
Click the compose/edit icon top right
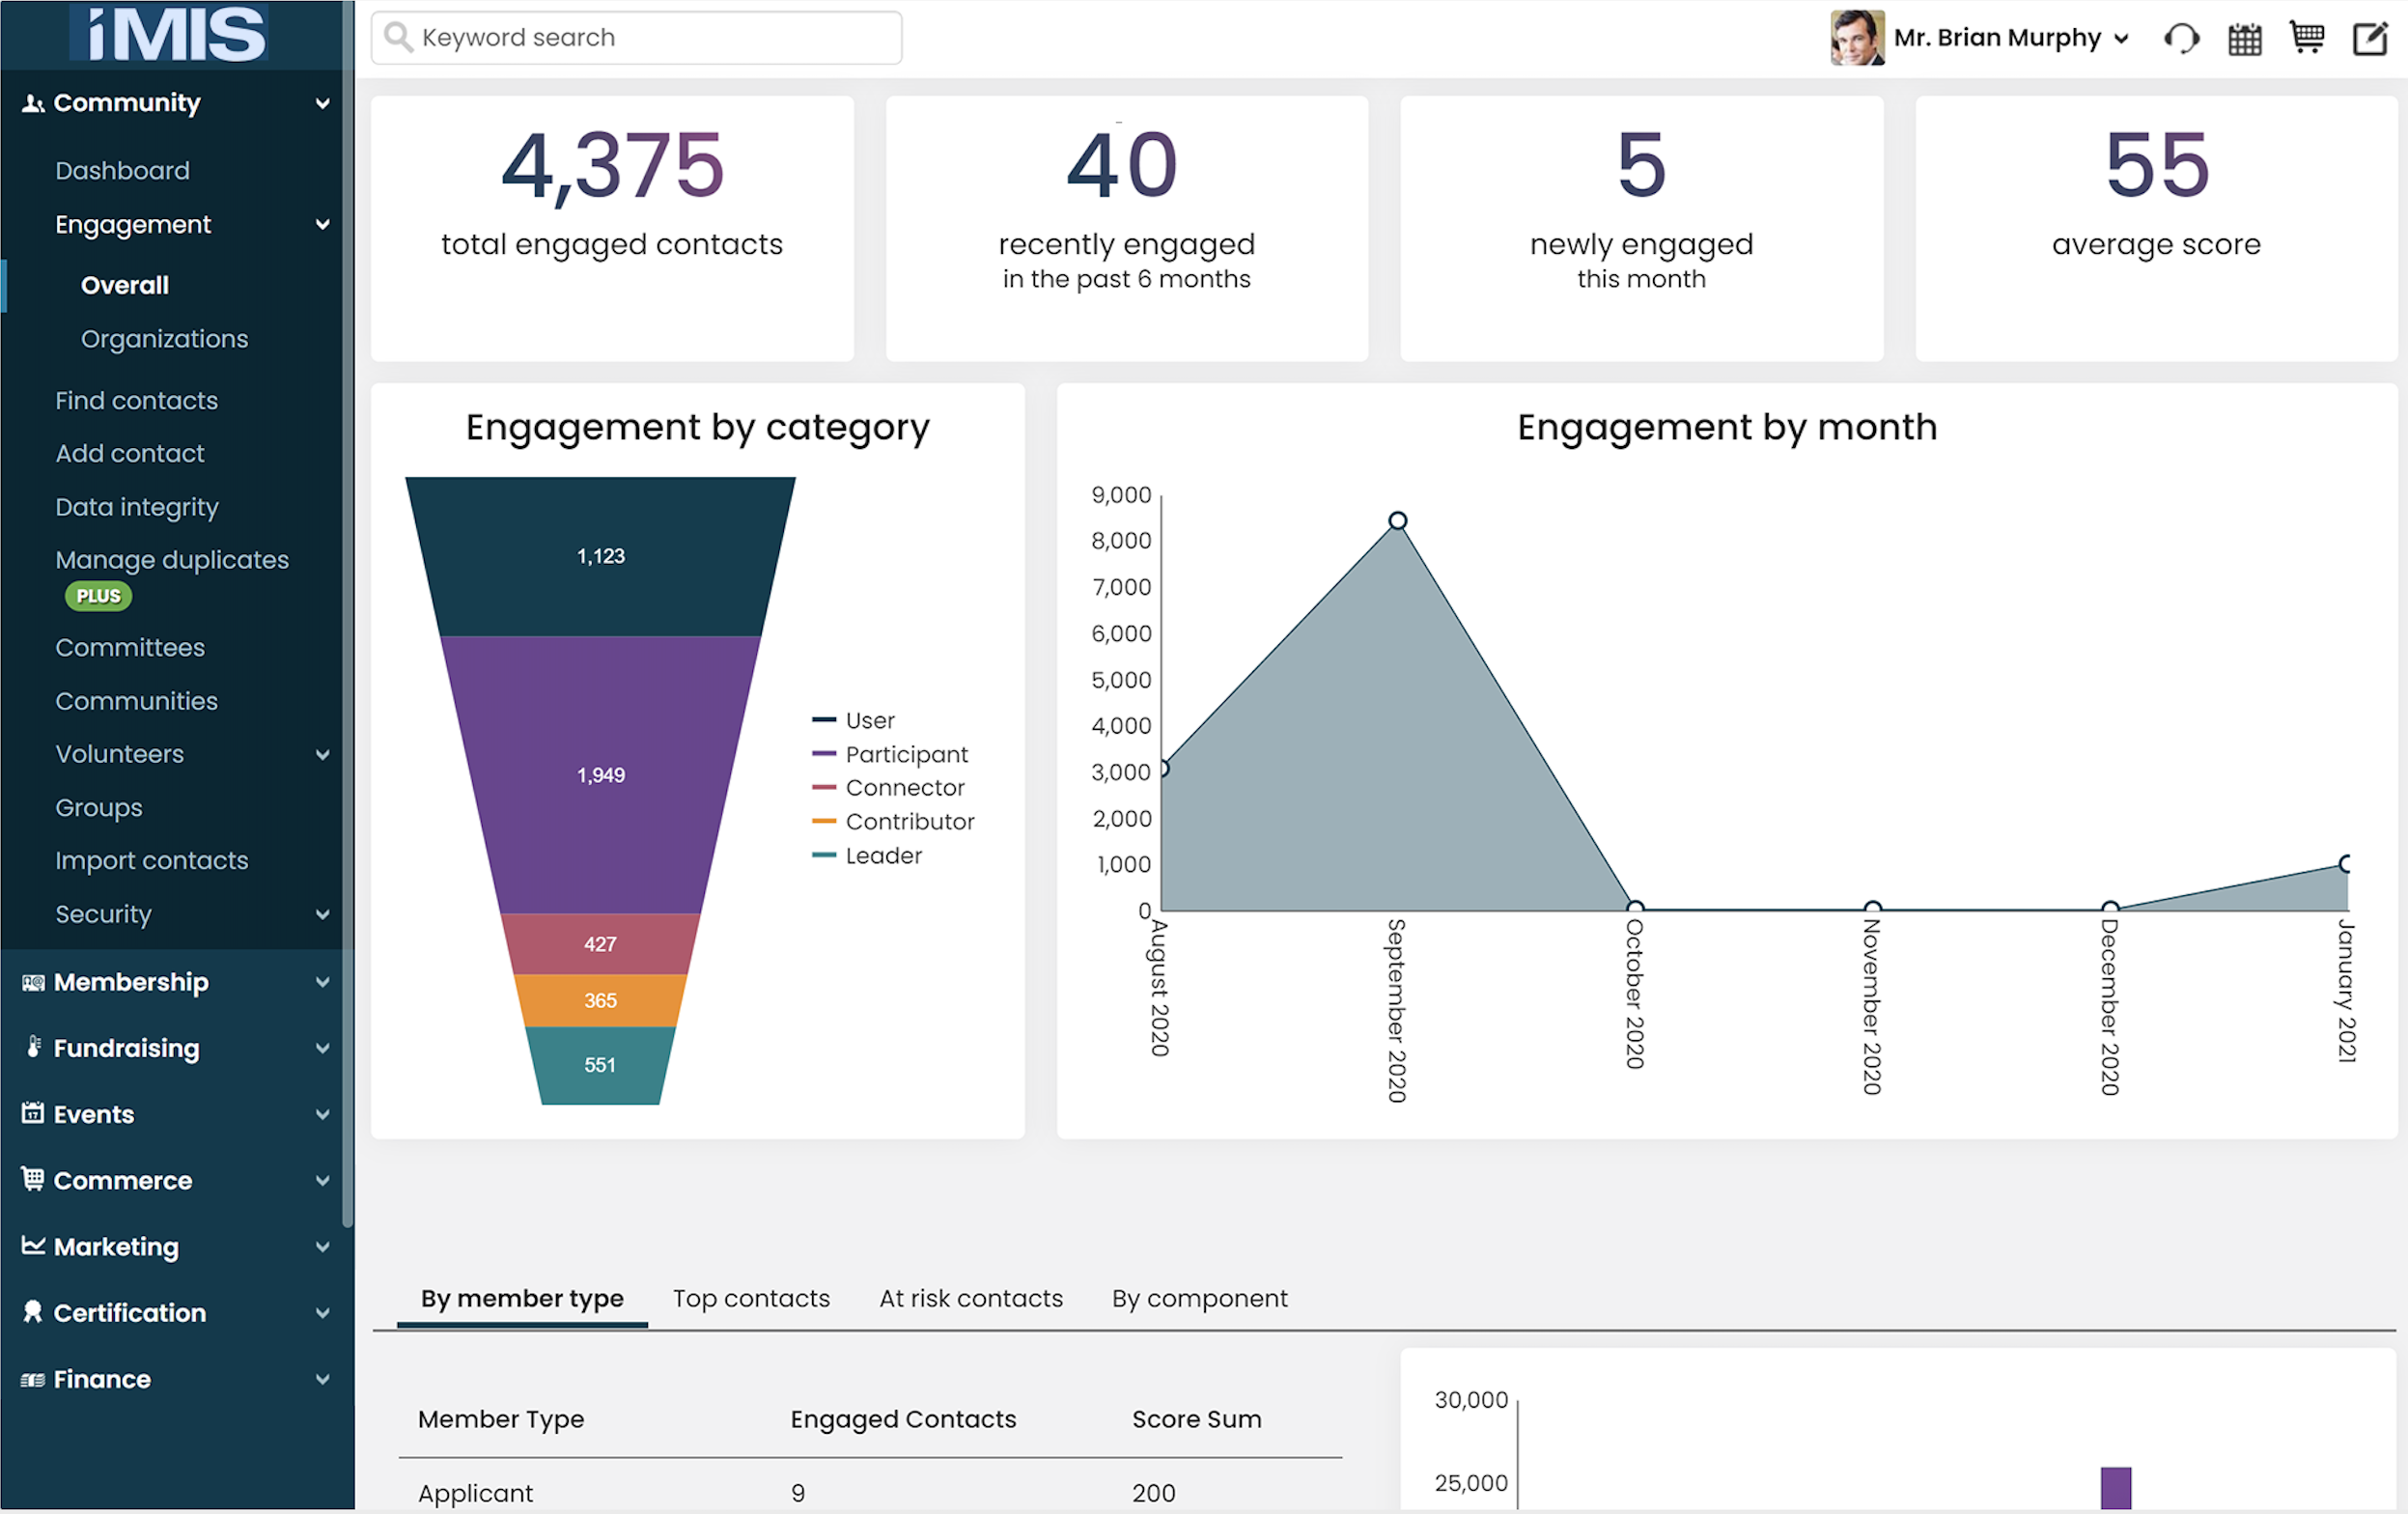pyautogui.click(x=2370, y=38)
